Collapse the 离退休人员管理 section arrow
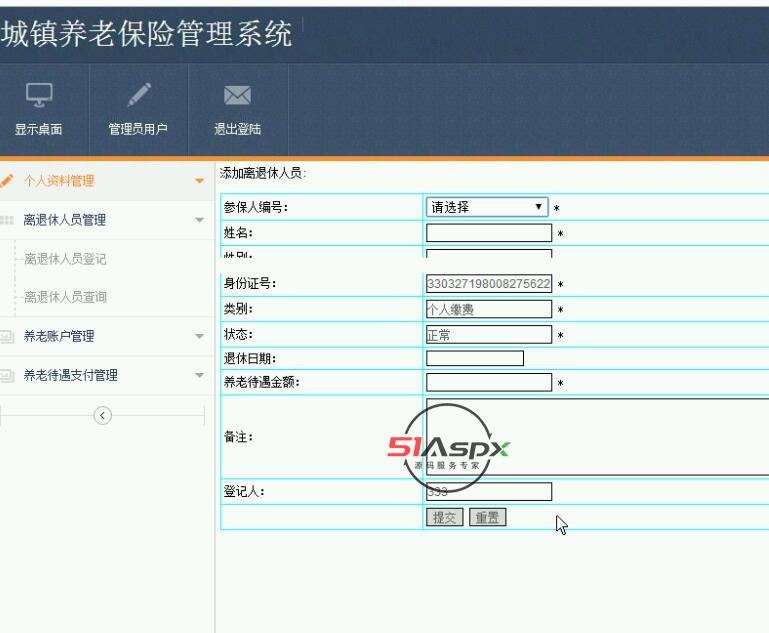 click(x=199, y=220)
